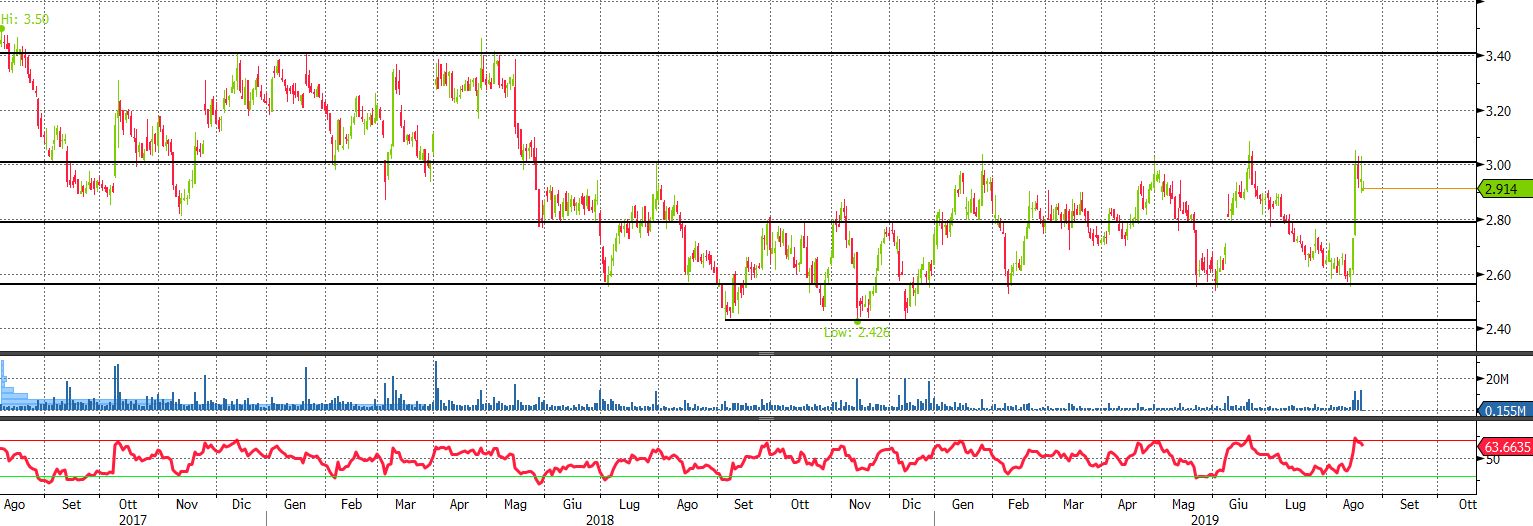
Task: Click the 3.00 price axis label
Action: 1497,165
